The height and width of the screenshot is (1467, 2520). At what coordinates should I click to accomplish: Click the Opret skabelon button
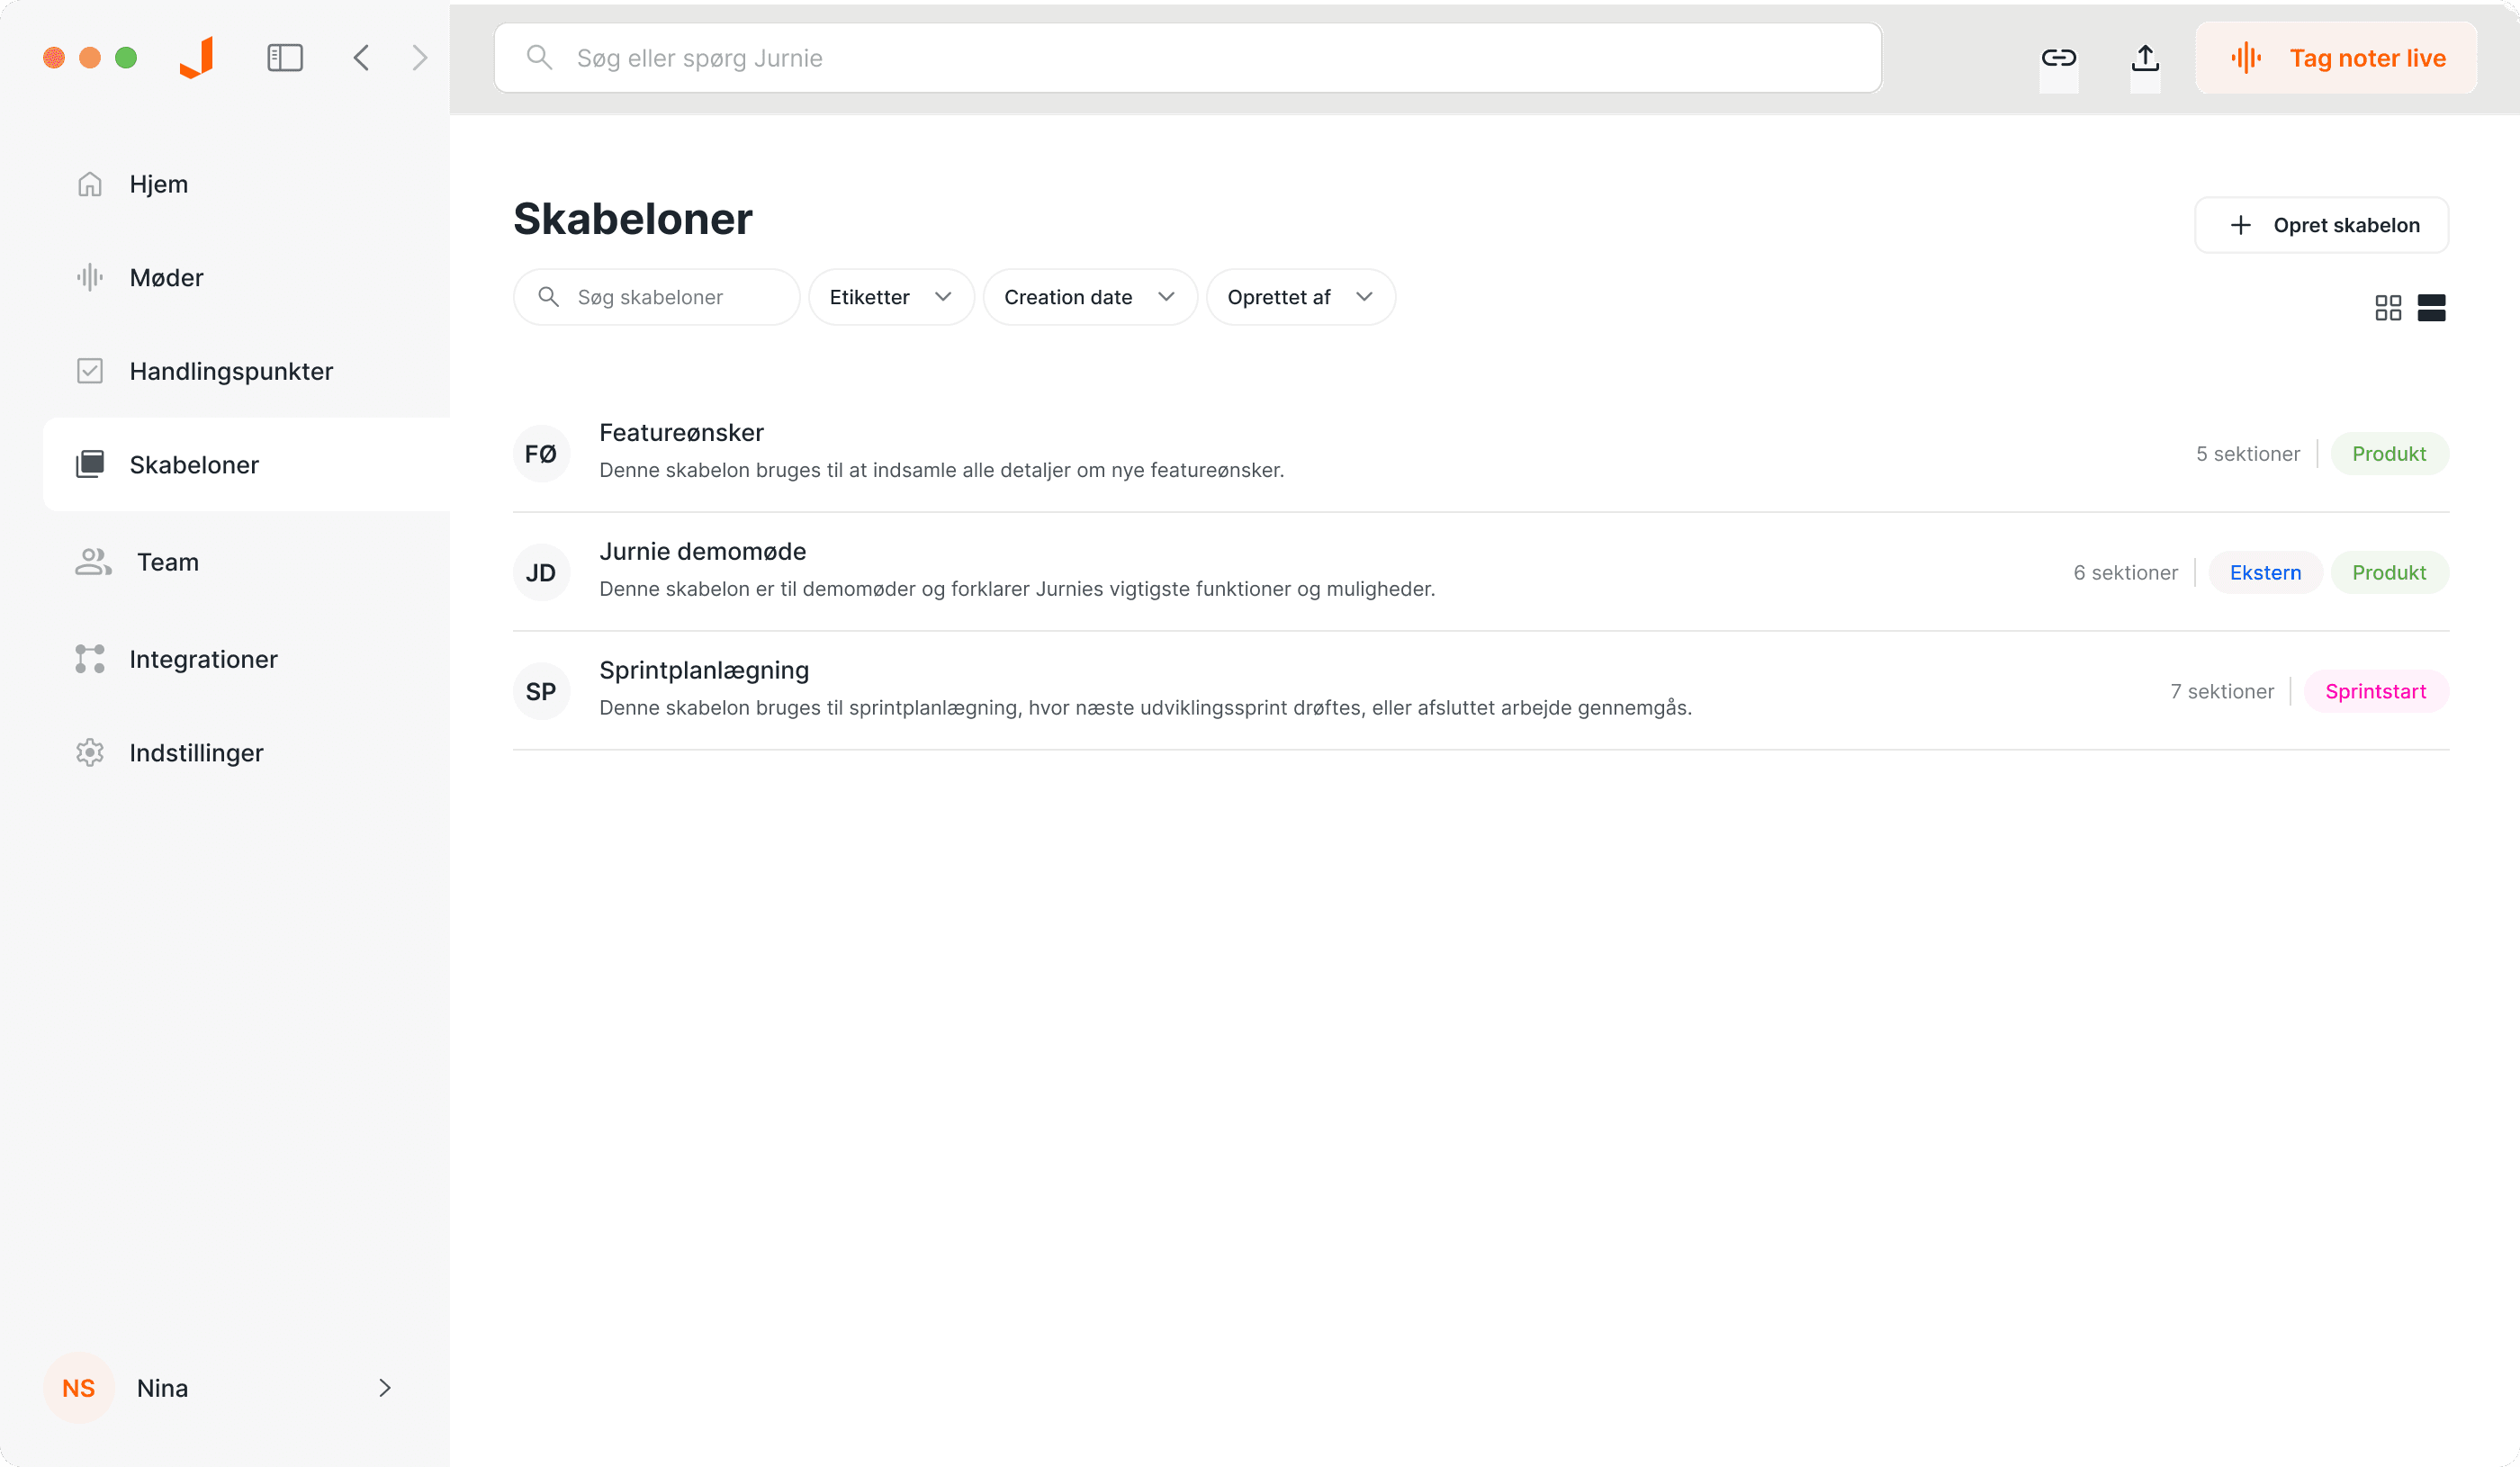pos(2321,225)
